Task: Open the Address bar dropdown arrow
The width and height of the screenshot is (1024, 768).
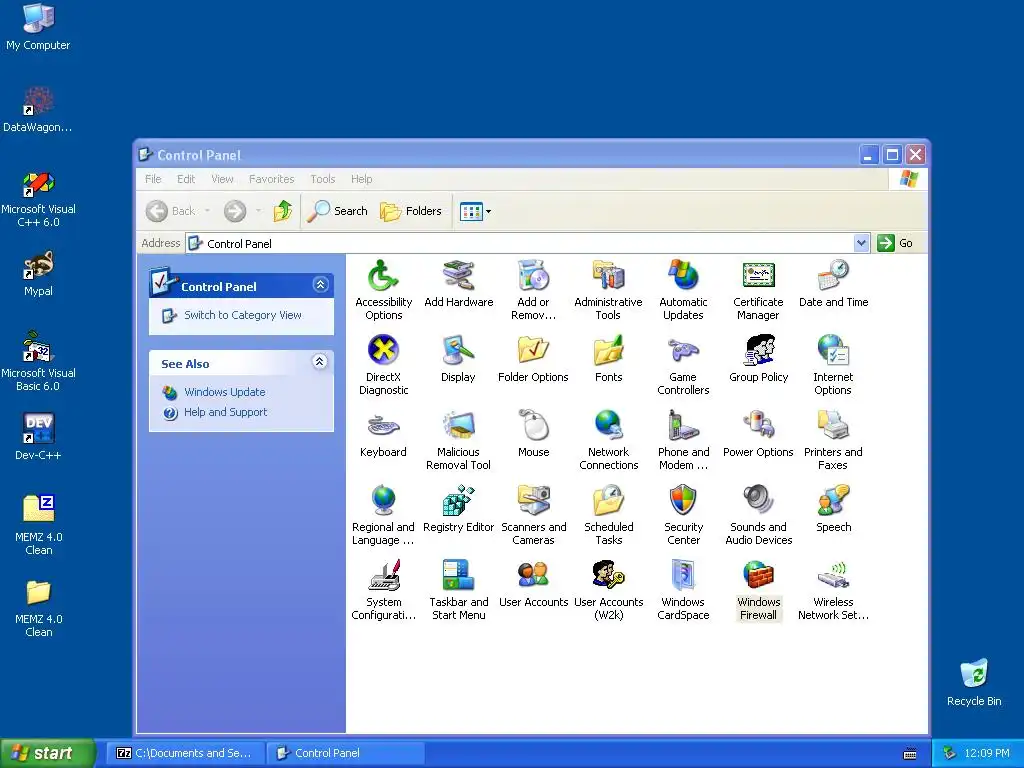Action: point(861,243)
